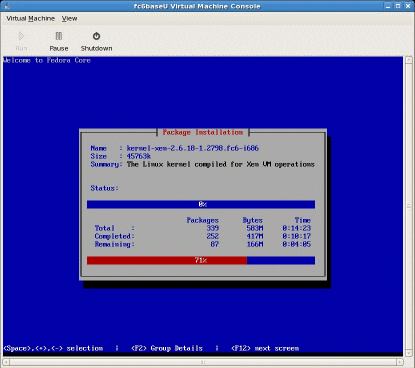
Task: Click remaining packages value 87
Action: pos(214,244)
